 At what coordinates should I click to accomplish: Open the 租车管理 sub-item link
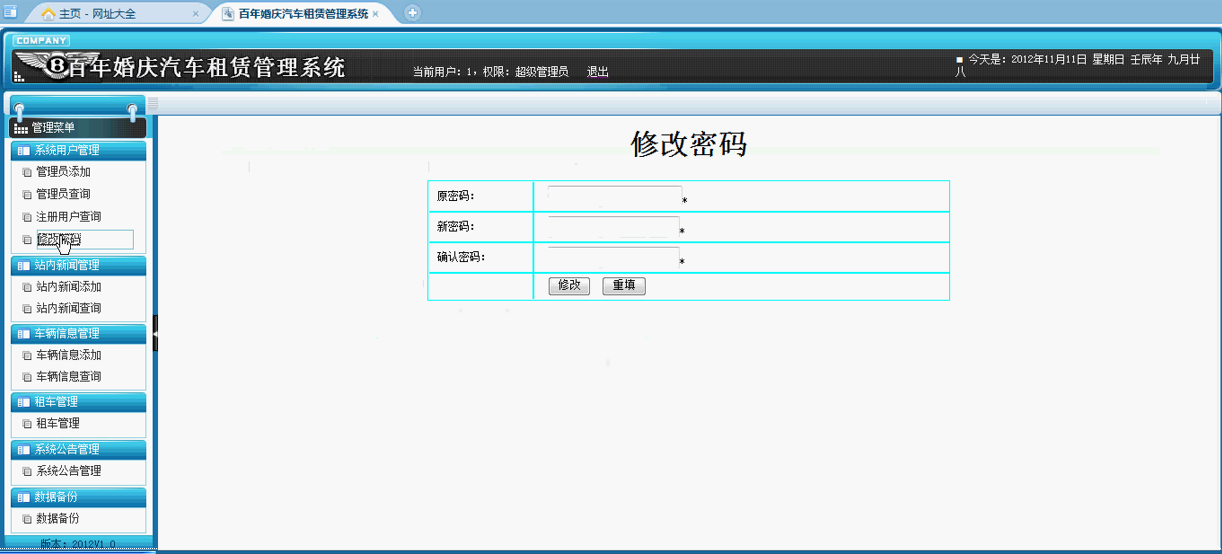coord(57,423)
